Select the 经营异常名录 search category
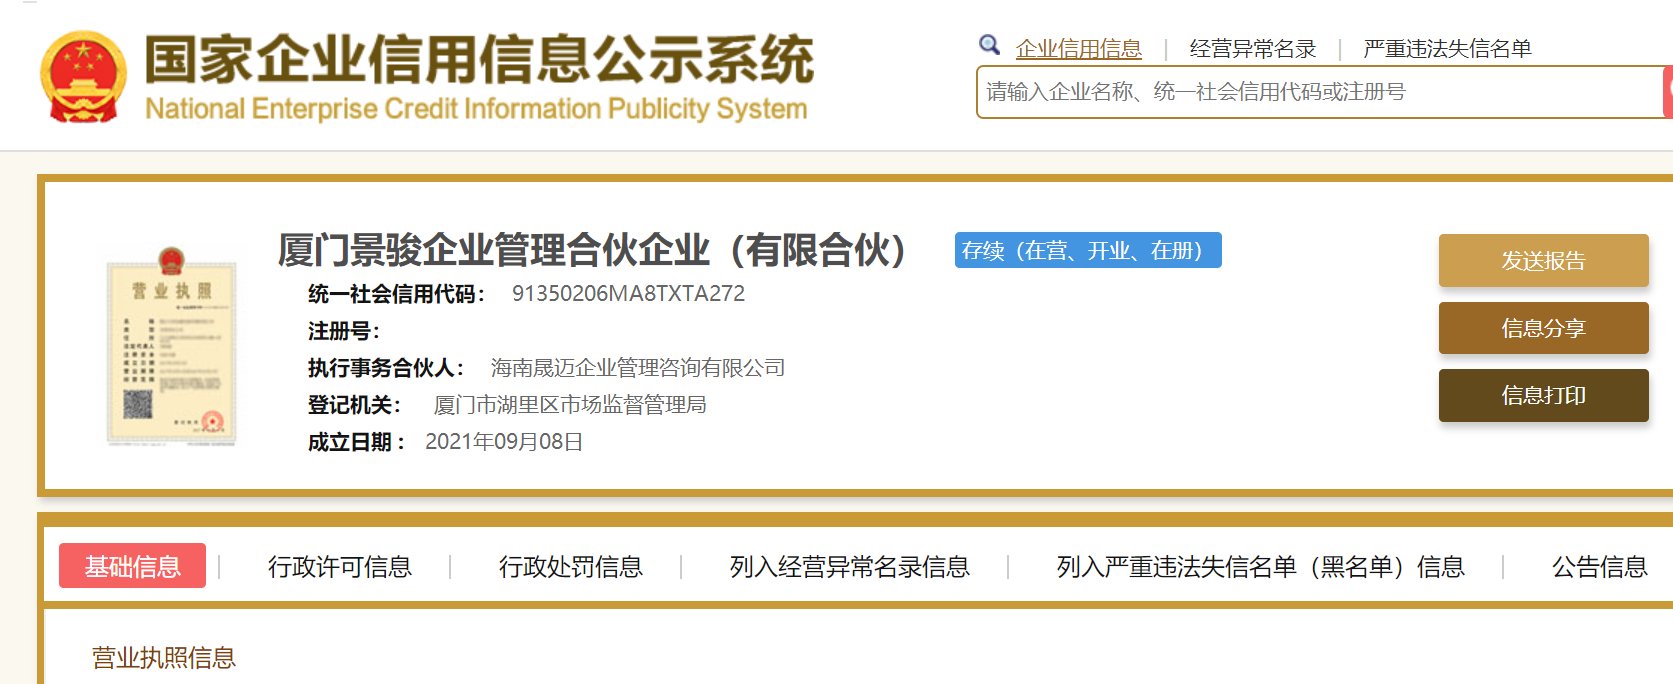 point(1252,49)
